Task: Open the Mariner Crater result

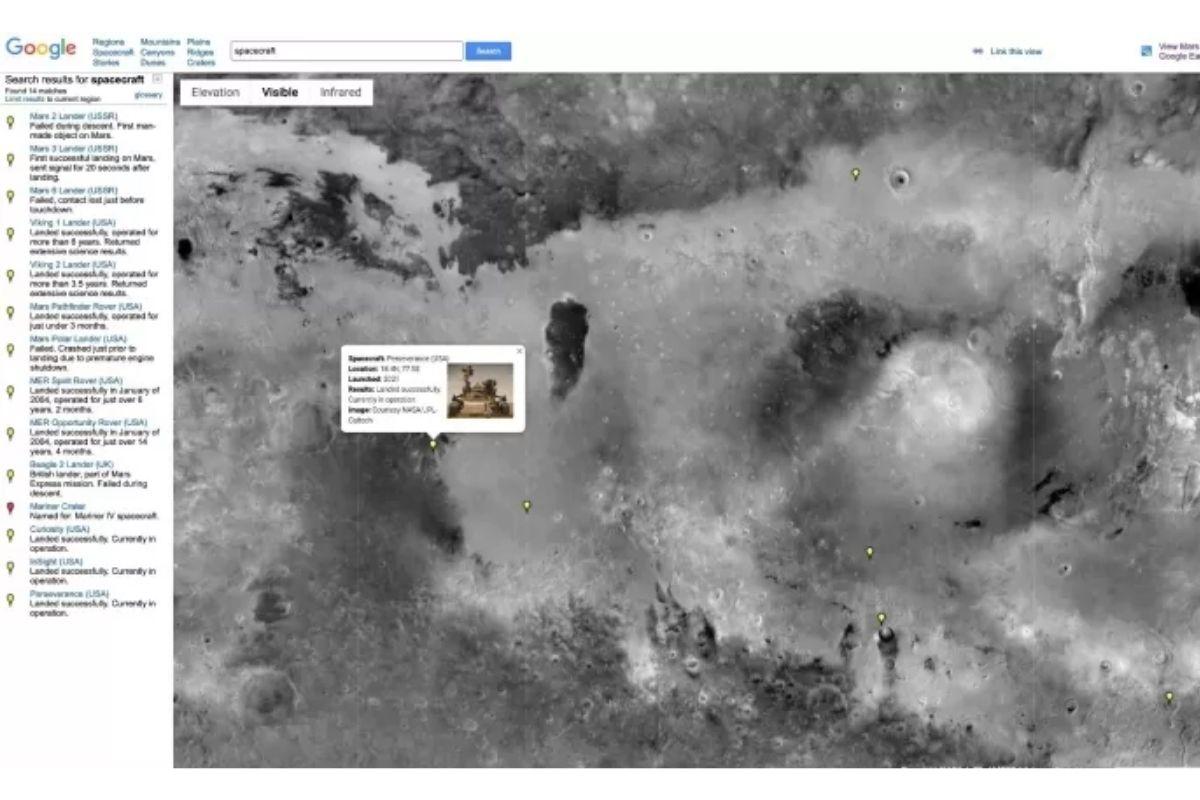Action: [57, 506]
